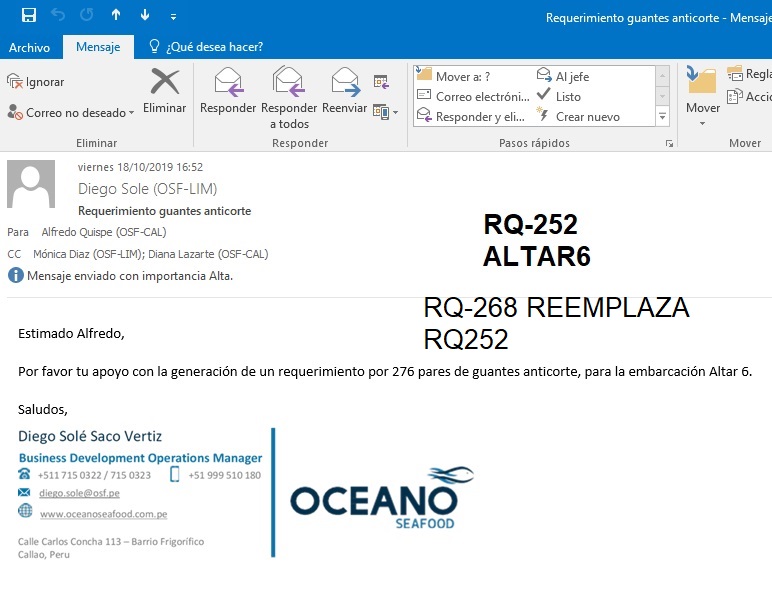Image resolution: width=772 pixels, height=608 pixels.
Task: Open the www.oceanoseafood.com.pe website link
Action: tap(103, 514)
